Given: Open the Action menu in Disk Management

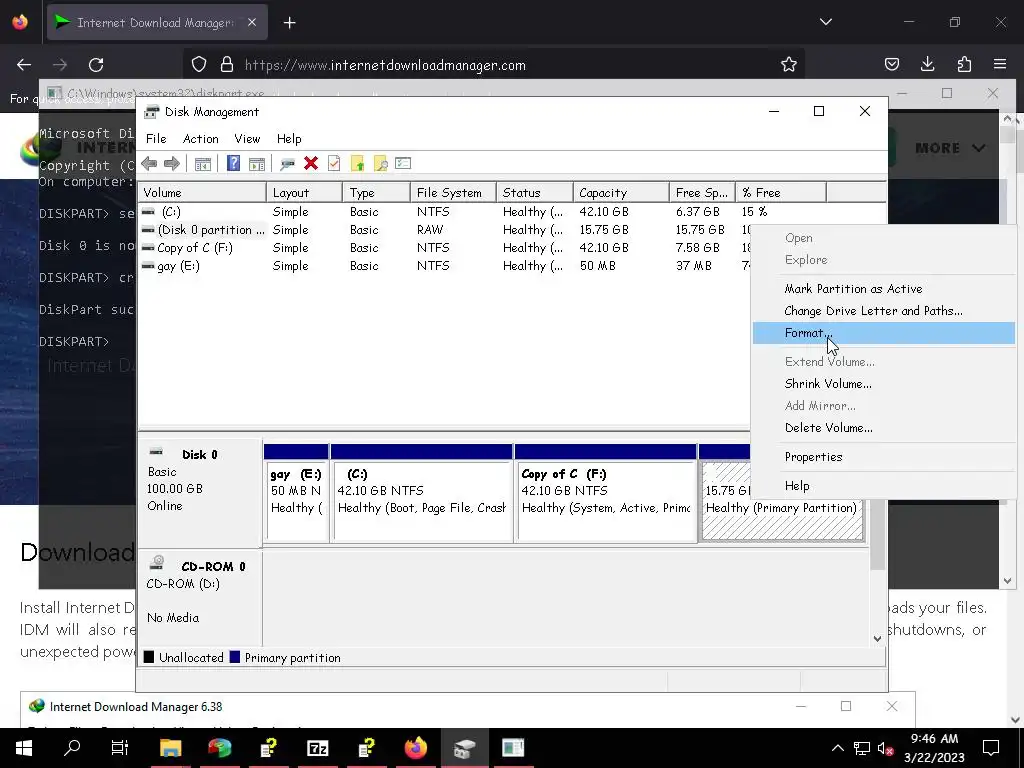Looking at the screenshot, I should (200, 138).
